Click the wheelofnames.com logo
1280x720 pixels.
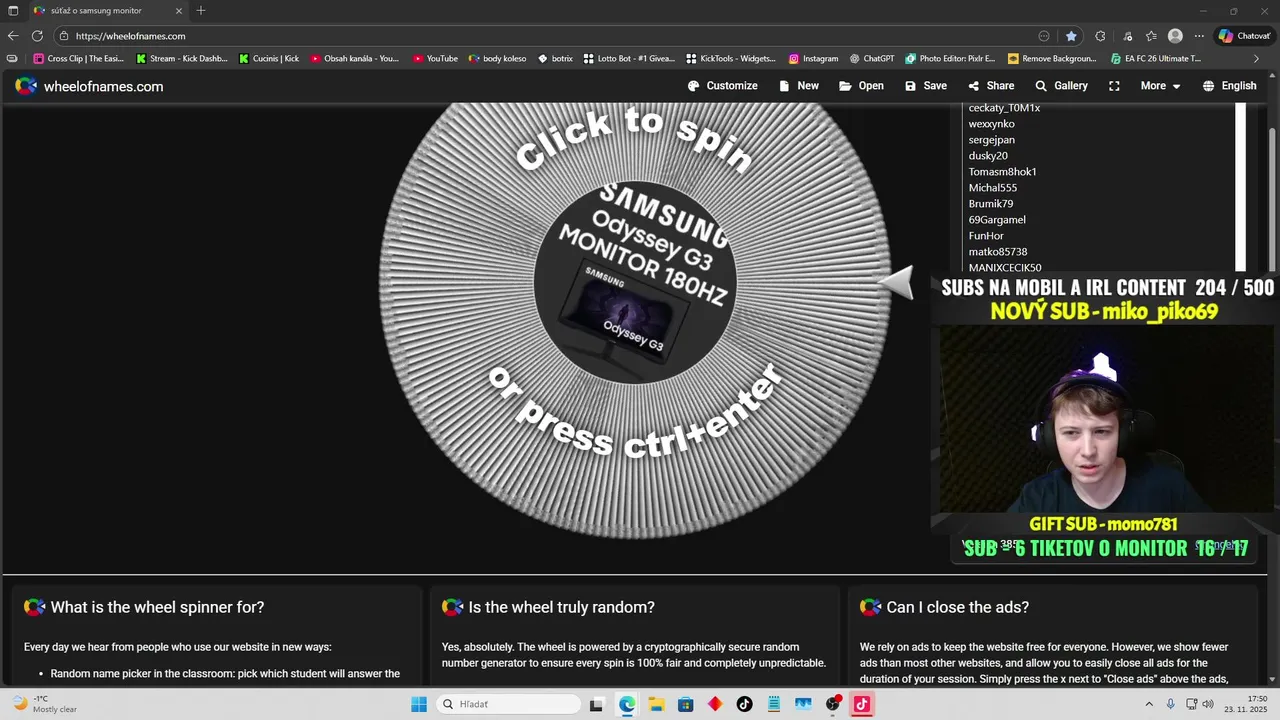[x=89, y=86]
